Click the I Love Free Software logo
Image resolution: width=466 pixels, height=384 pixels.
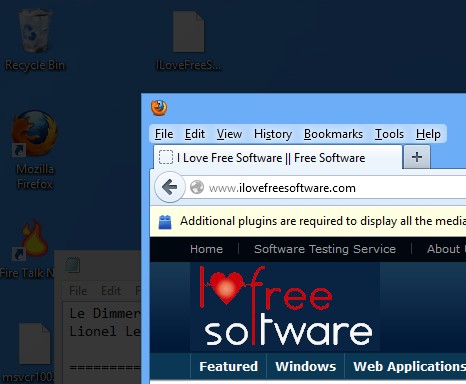point(285,307)
